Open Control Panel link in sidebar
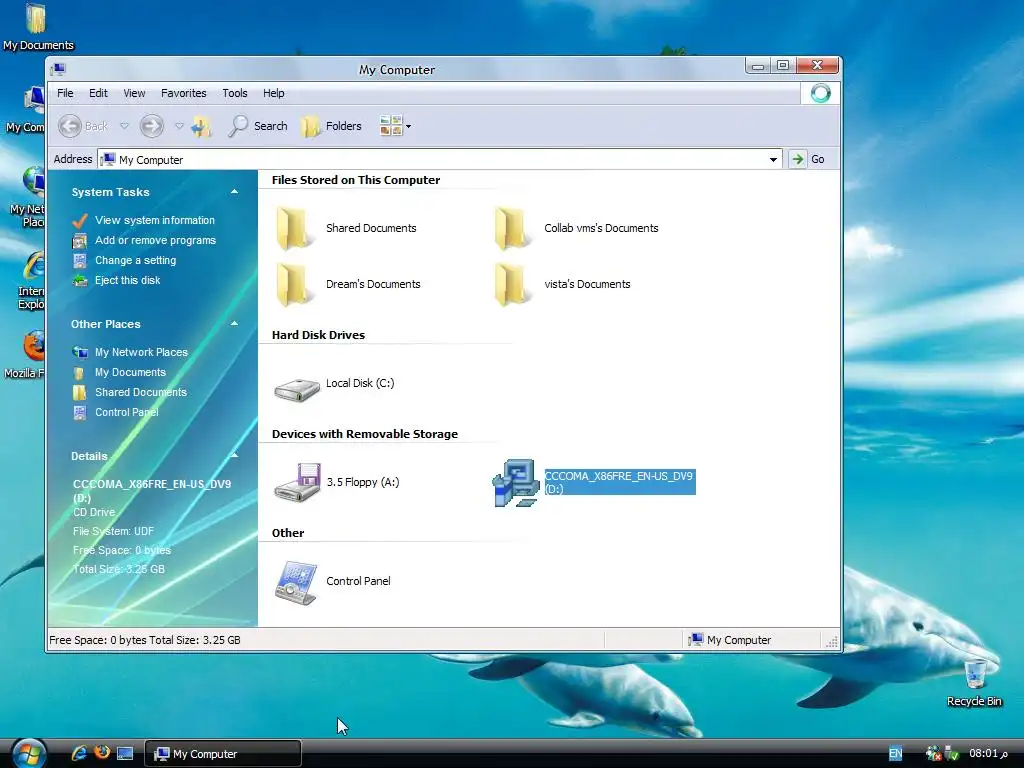 coord(127,412)
